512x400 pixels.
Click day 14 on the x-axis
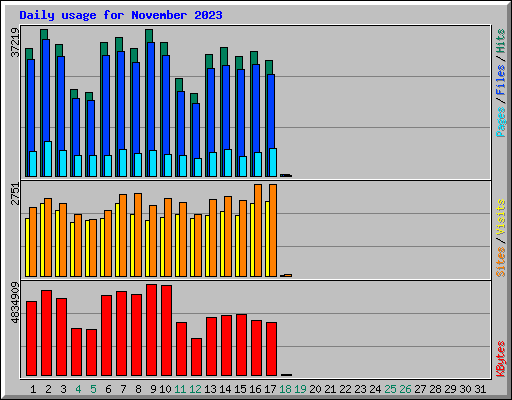[225, 389]
